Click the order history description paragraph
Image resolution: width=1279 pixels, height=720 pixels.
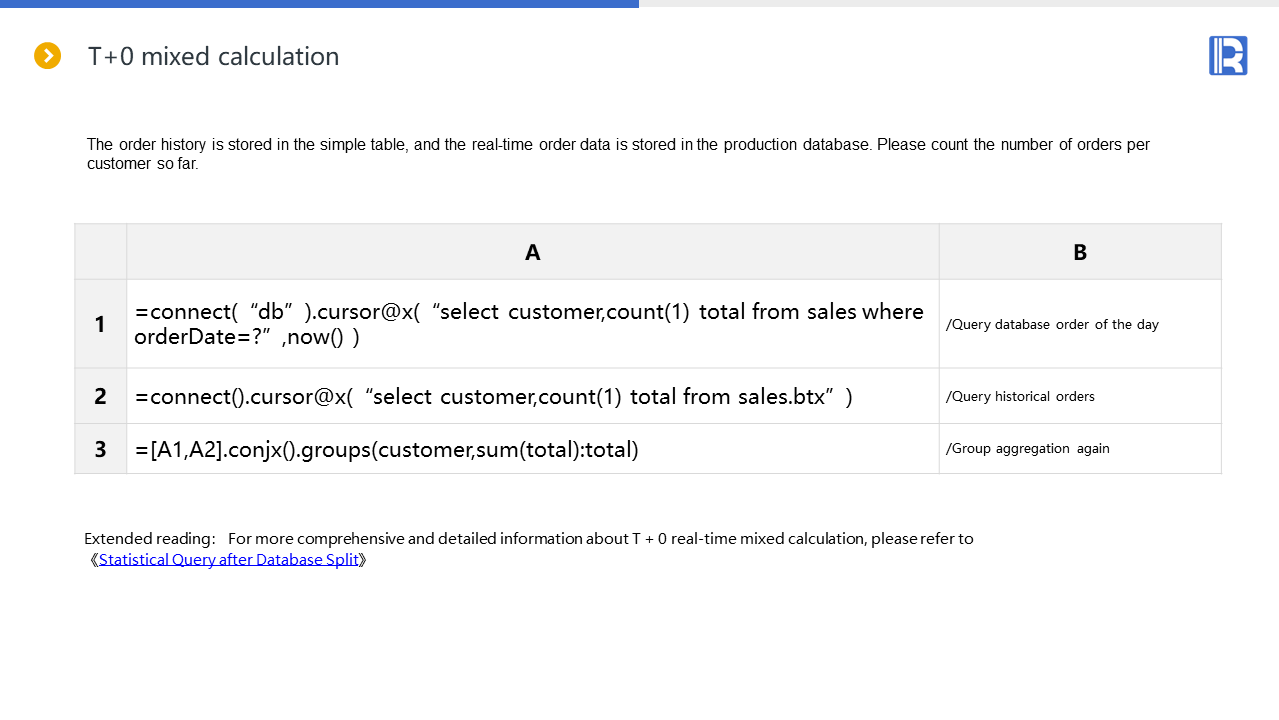point(617,154)
